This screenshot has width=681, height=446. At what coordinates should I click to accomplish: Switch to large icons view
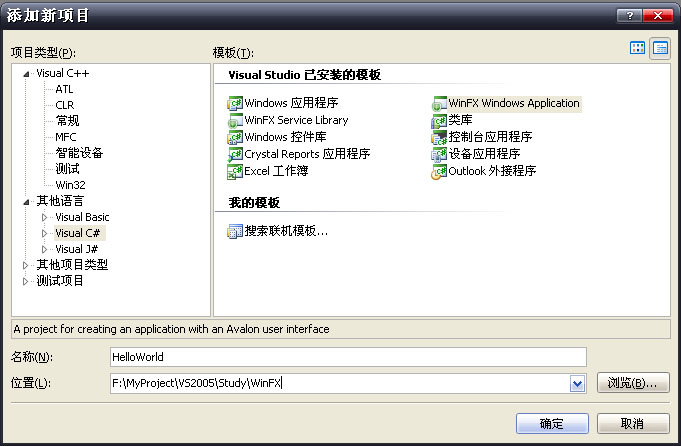[x=637, y=48]
